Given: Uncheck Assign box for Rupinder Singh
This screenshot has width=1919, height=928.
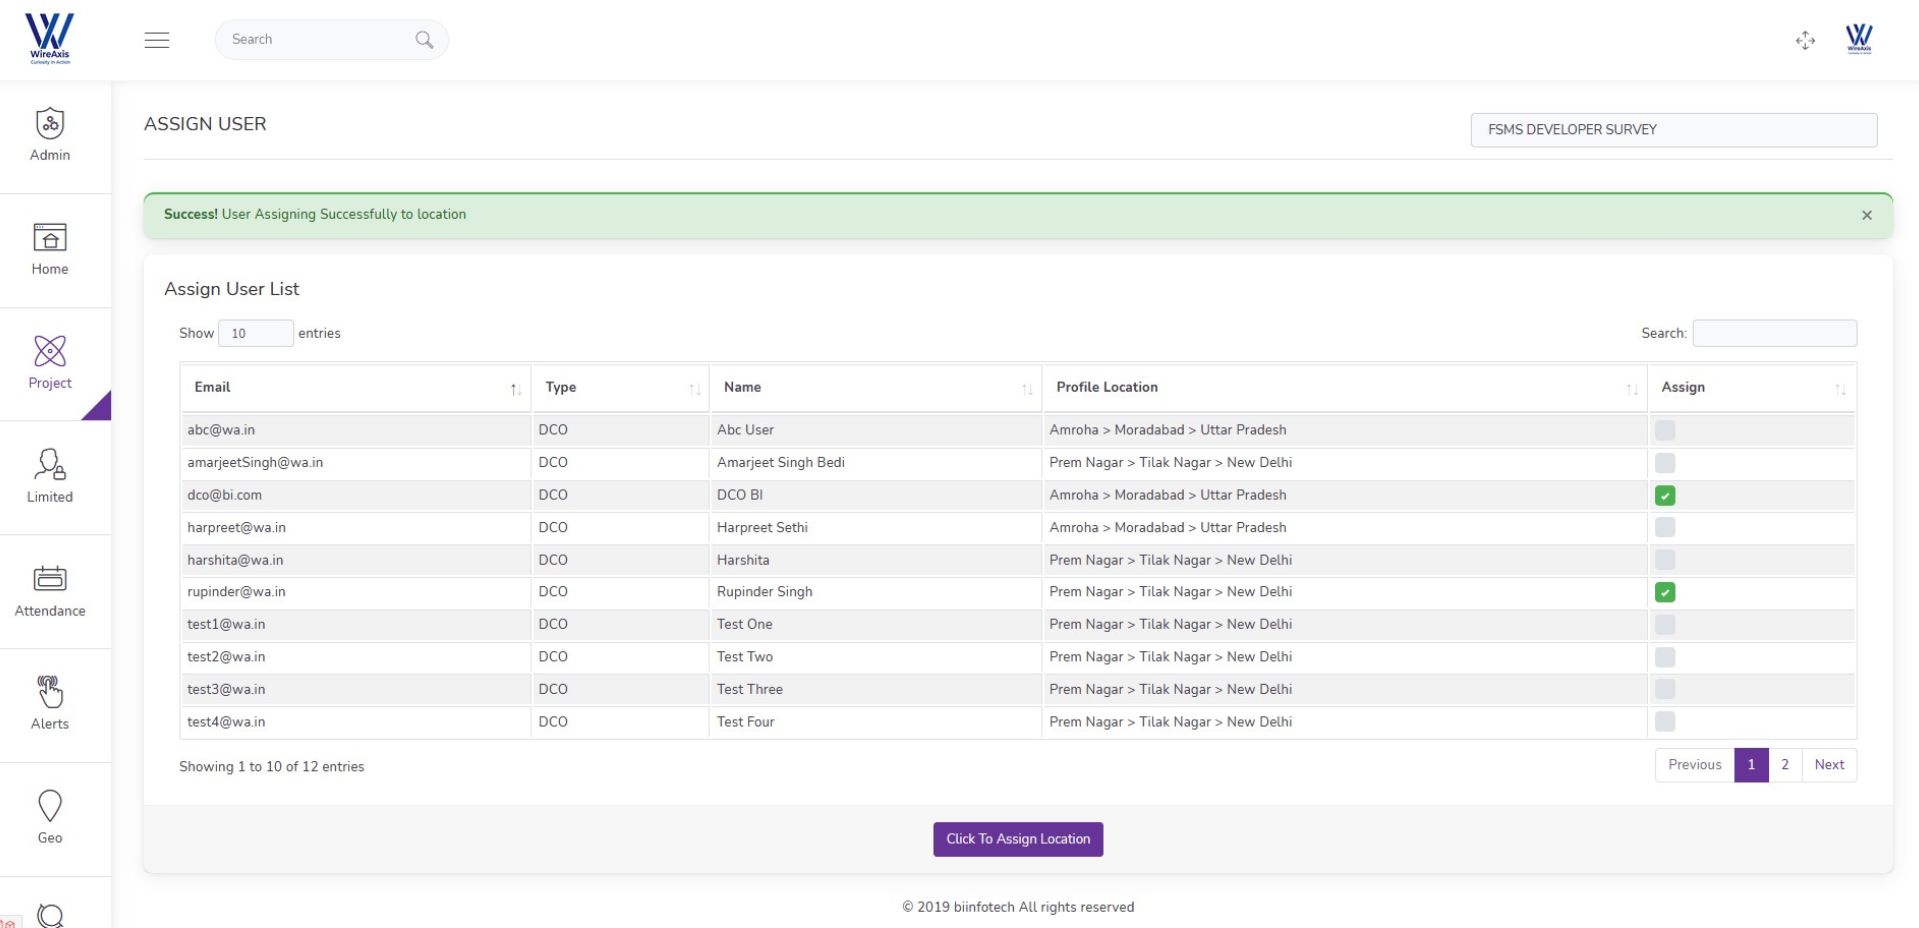Looking at the screenshot, I should [x=1664, y=593].
